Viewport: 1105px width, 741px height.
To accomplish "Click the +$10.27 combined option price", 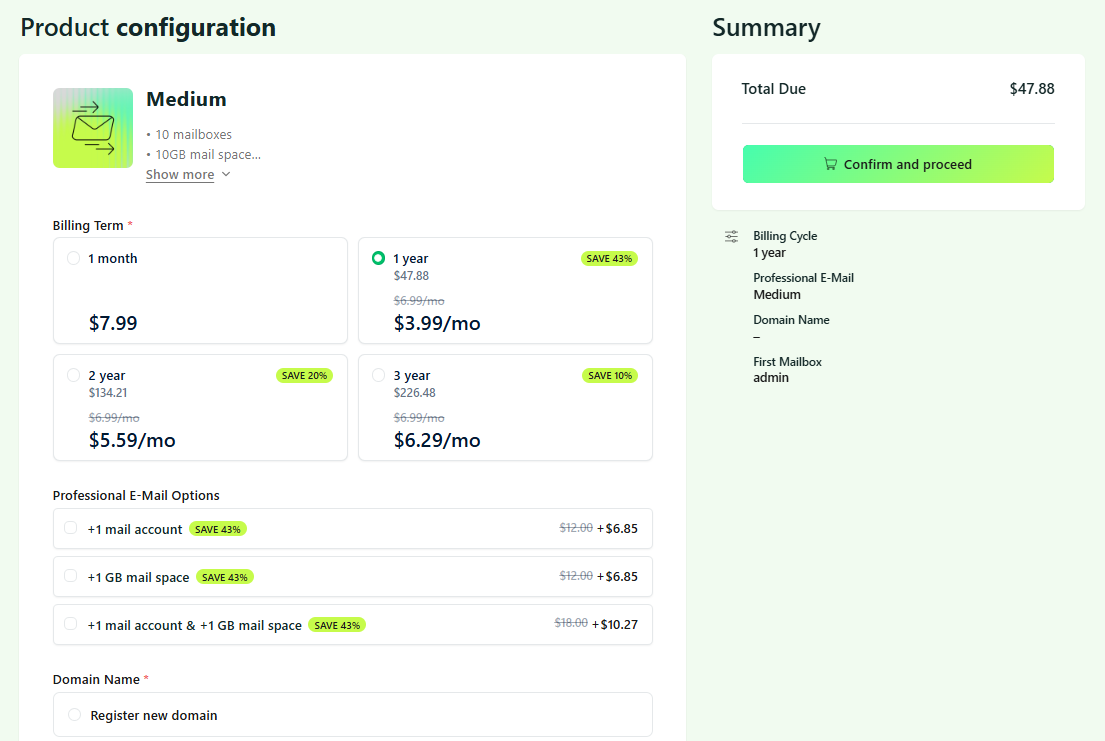I will click(x=615, y=625).
